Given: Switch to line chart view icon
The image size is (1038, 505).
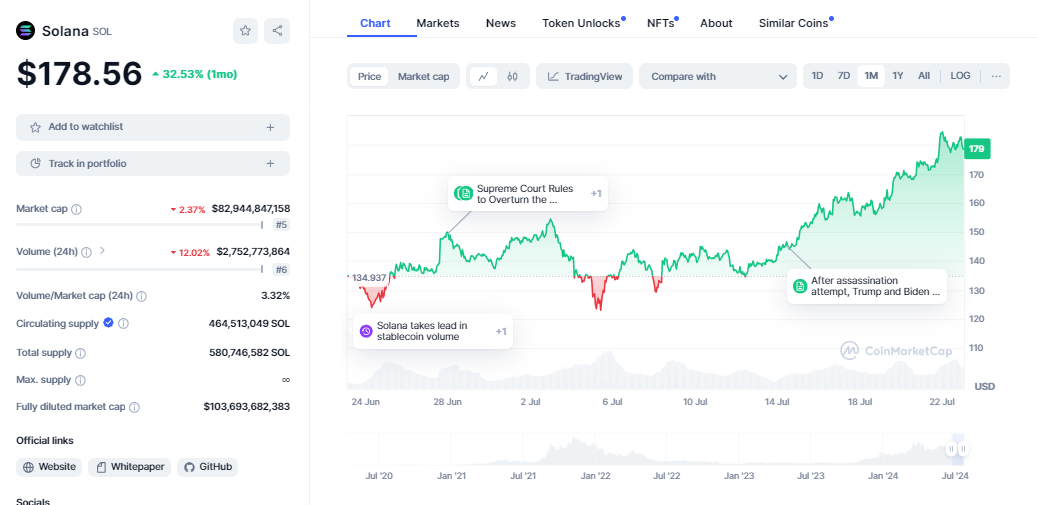Looking at the screenshot, I should [x=483, y=76].
